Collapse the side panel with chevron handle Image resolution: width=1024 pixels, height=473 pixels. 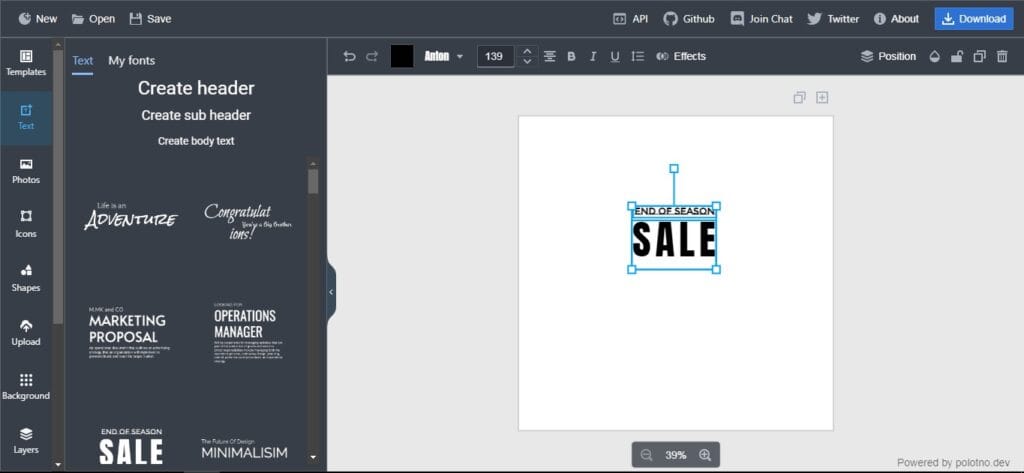click(331, 292)
